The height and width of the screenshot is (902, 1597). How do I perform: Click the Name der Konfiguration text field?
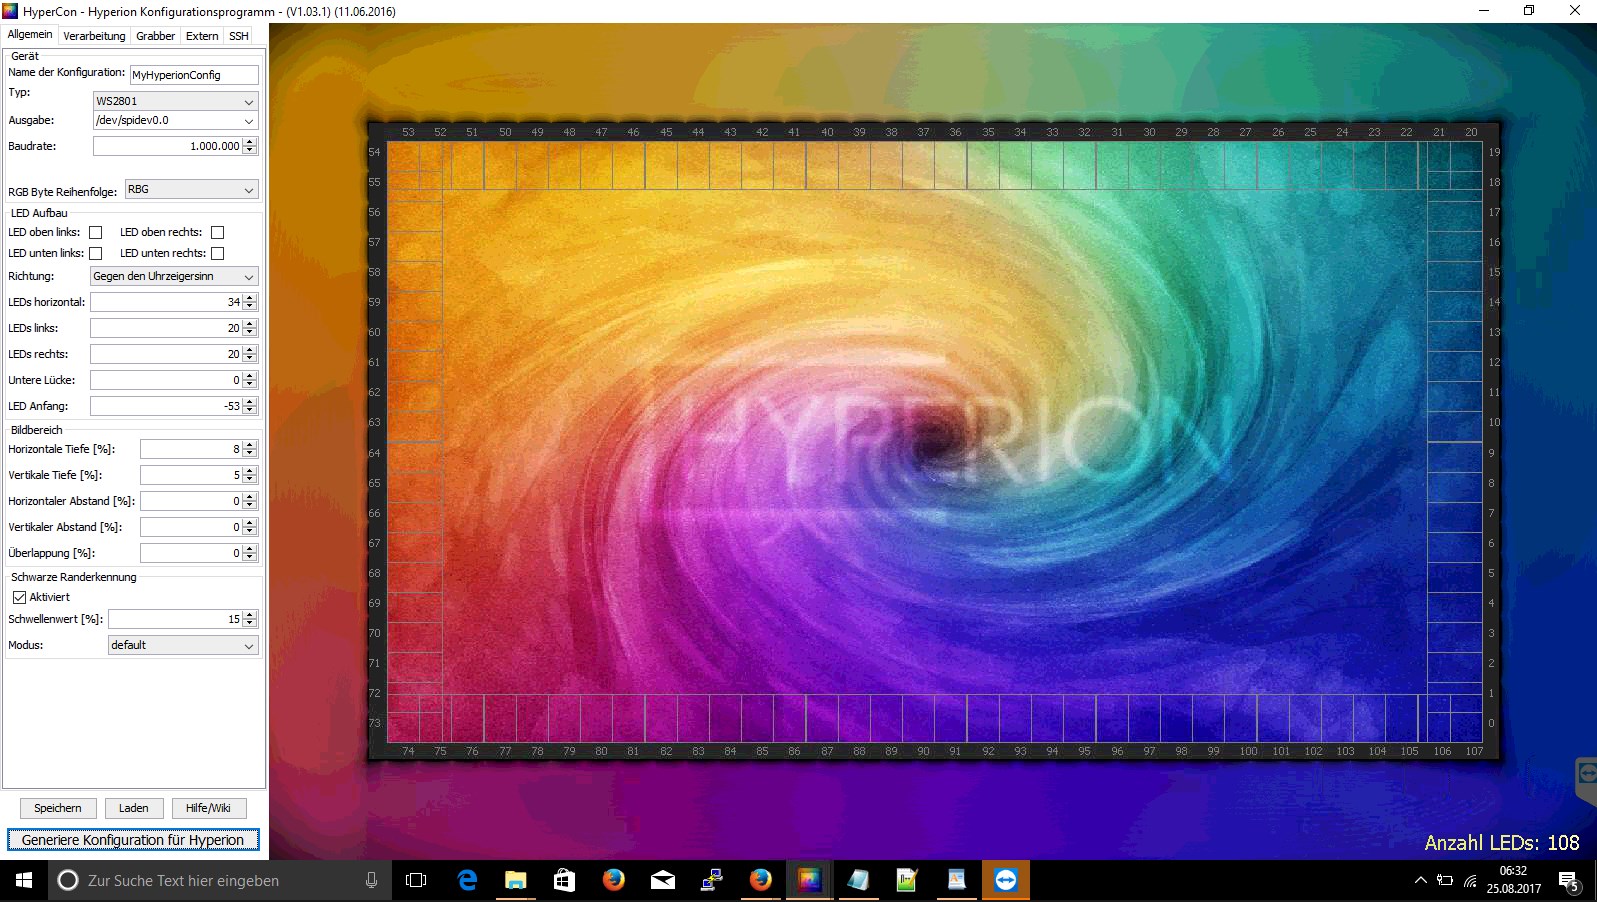coord(194,75)
